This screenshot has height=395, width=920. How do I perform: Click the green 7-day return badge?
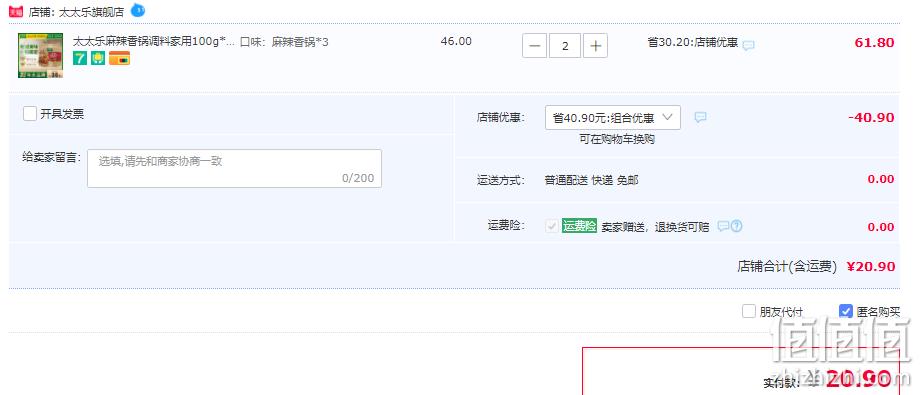click(80, 58)
